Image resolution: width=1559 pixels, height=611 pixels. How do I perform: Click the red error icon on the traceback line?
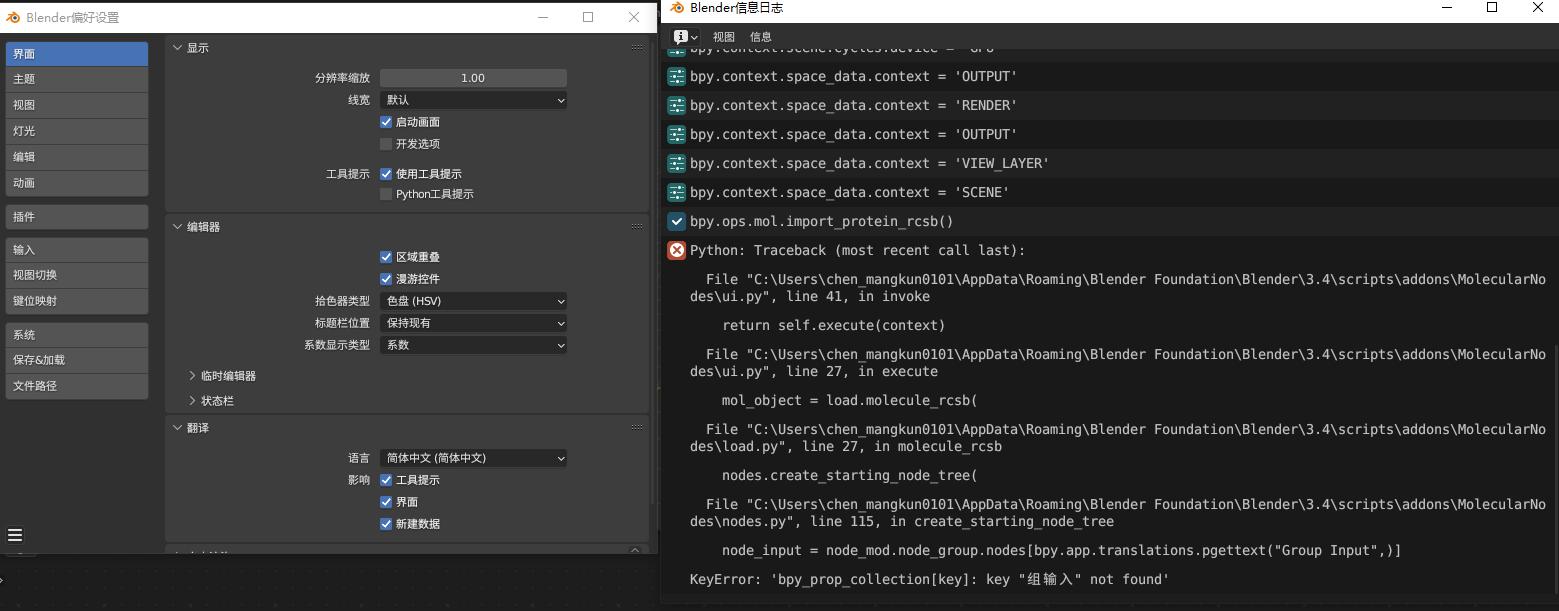[x=676, y=250]
